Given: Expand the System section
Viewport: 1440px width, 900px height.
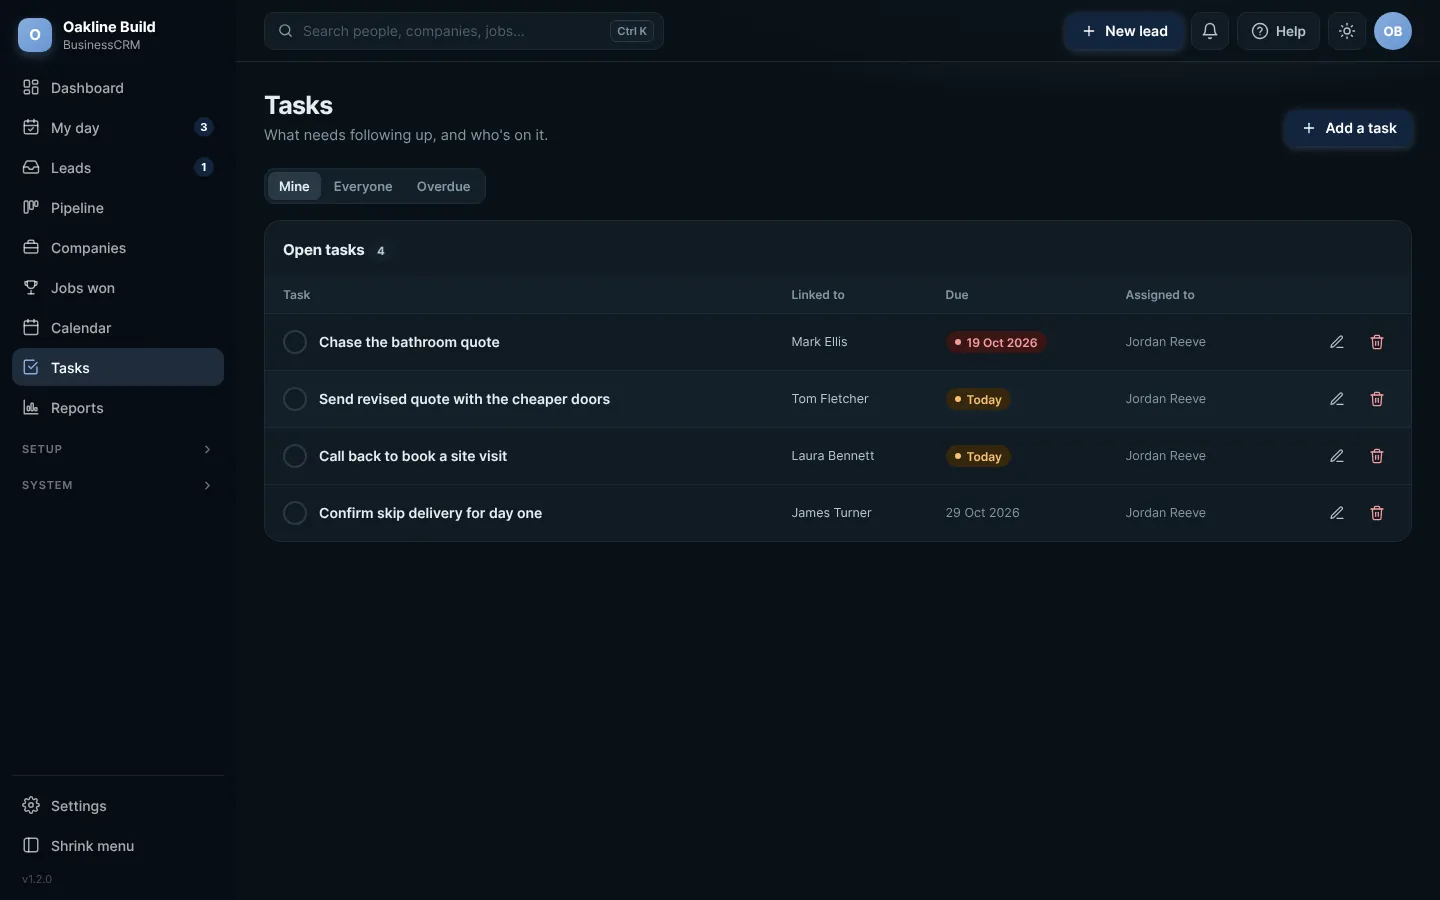Looking at the screenshot, I should [x=118, y=485].
